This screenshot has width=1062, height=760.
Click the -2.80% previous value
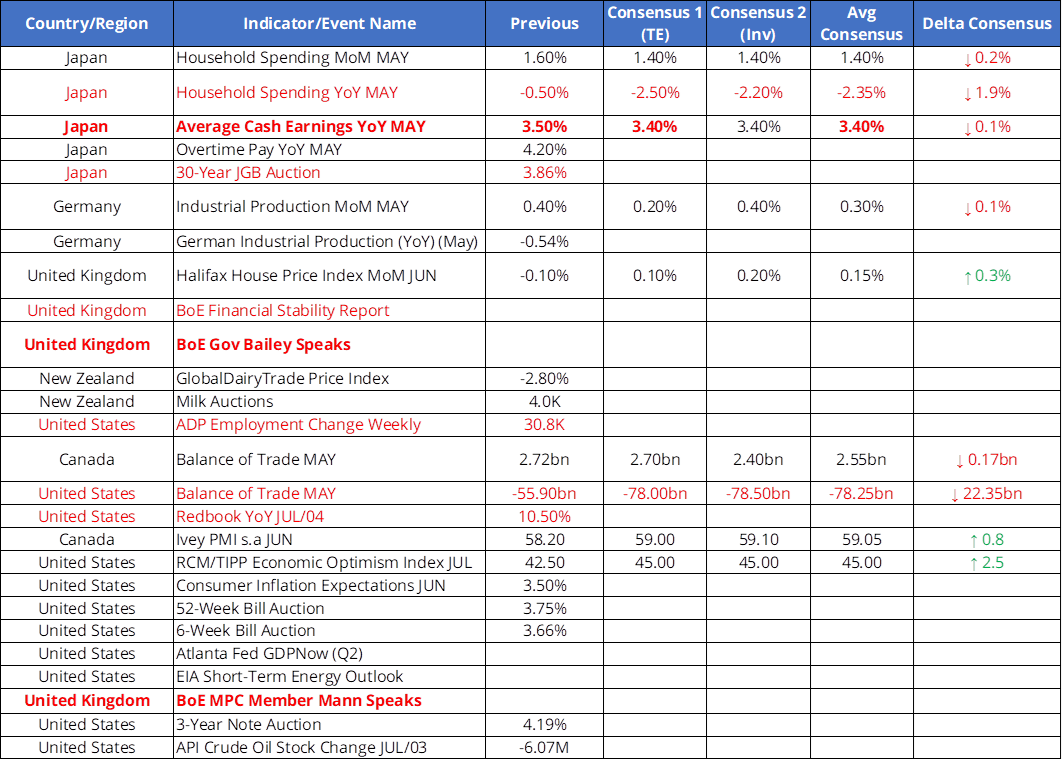pyautogui.click(x=545, y=379)
